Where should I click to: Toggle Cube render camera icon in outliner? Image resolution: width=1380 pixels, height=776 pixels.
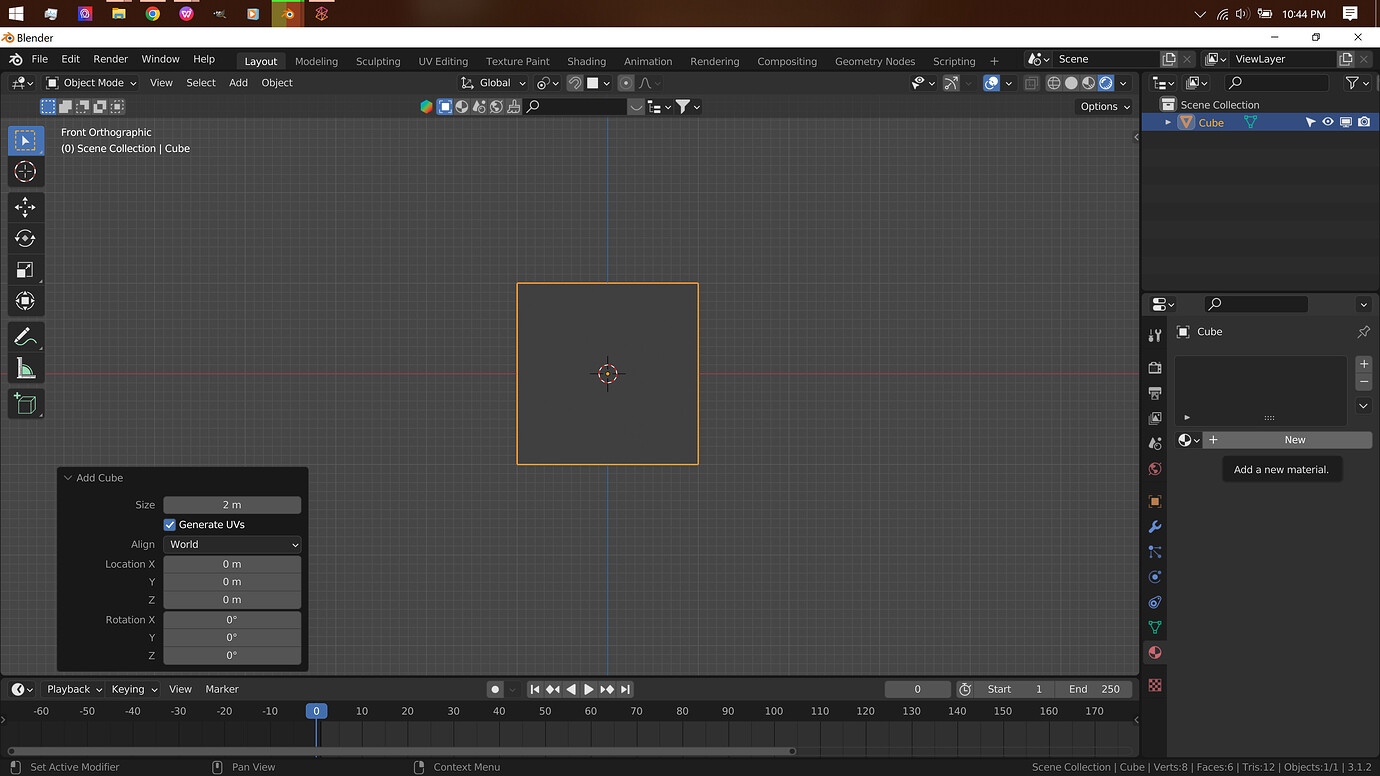click(x=1364, y=122)
